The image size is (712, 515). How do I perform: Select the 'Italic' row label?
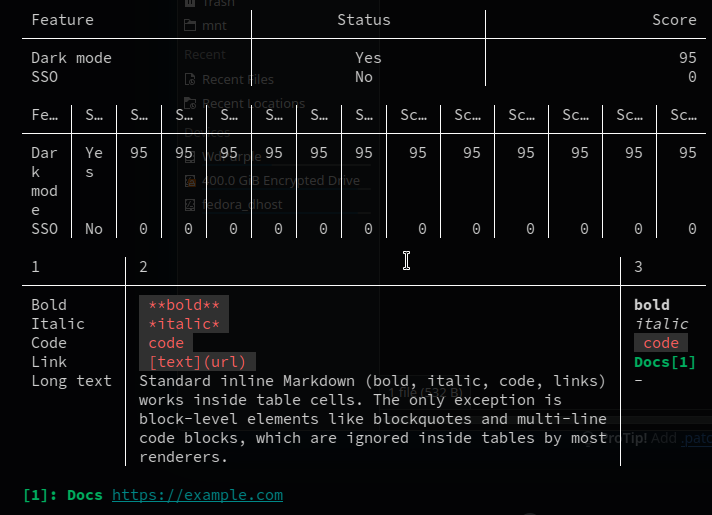click(58, 324)
